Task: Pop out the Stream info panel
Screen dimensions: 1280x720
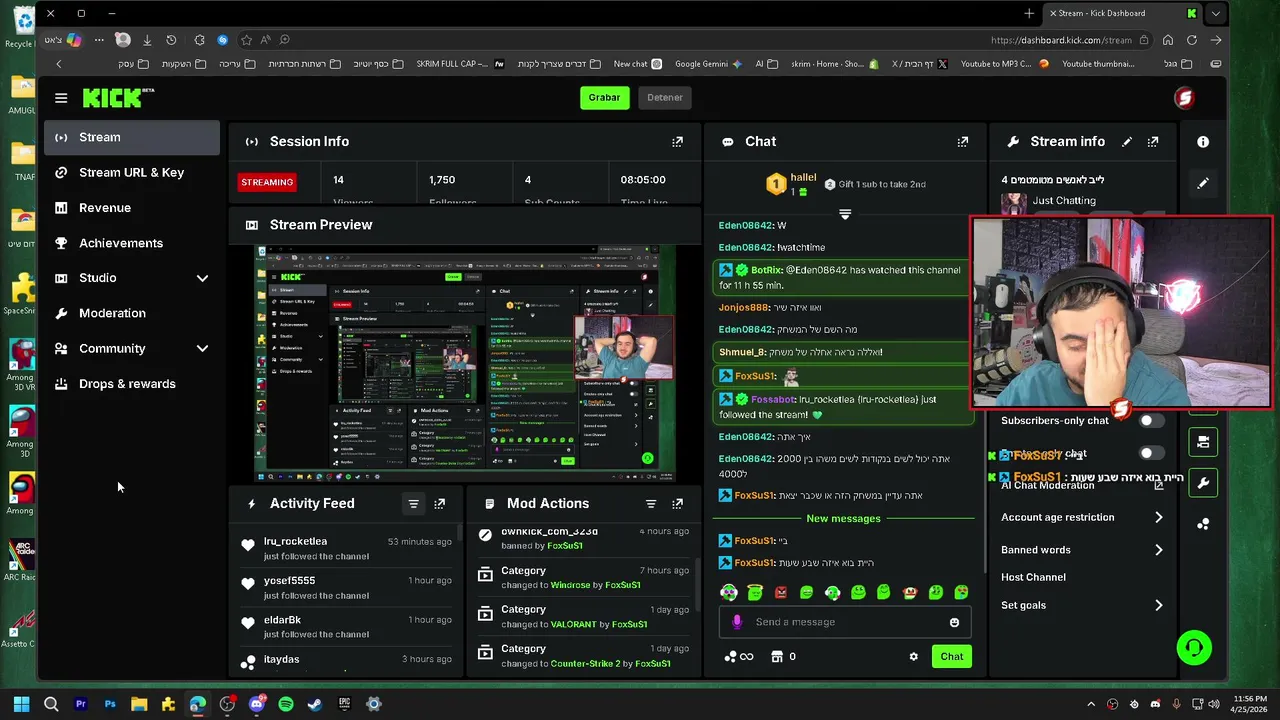Action: (x=1153, y=142)
